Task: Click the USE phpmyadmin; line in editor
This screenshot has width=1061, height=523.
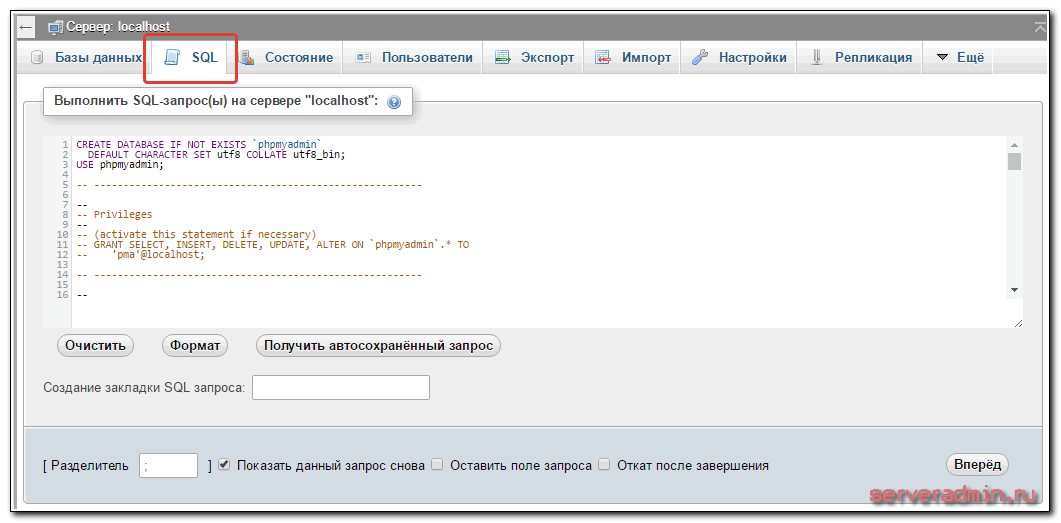Action: (x=120, y=164)
